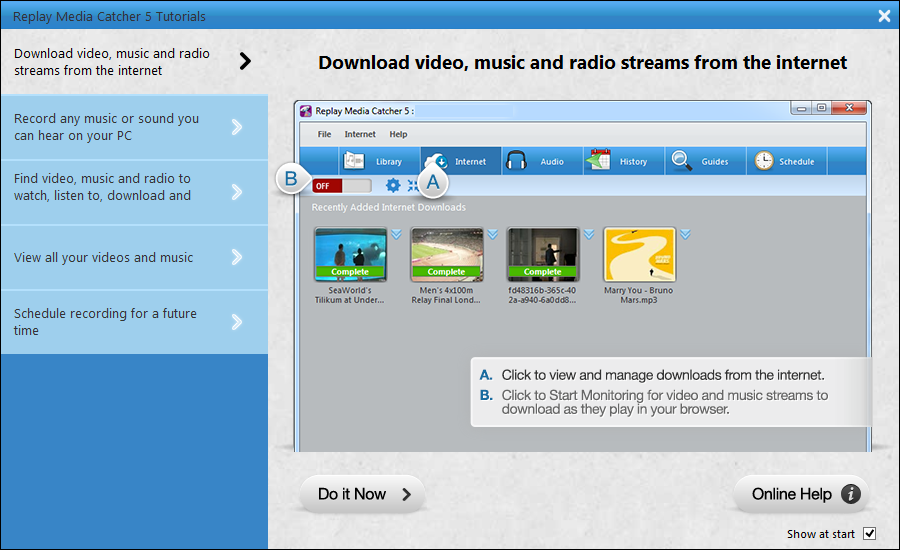Open the Internet menu
This screenshot has width=900, height=550.
(360, 134)
